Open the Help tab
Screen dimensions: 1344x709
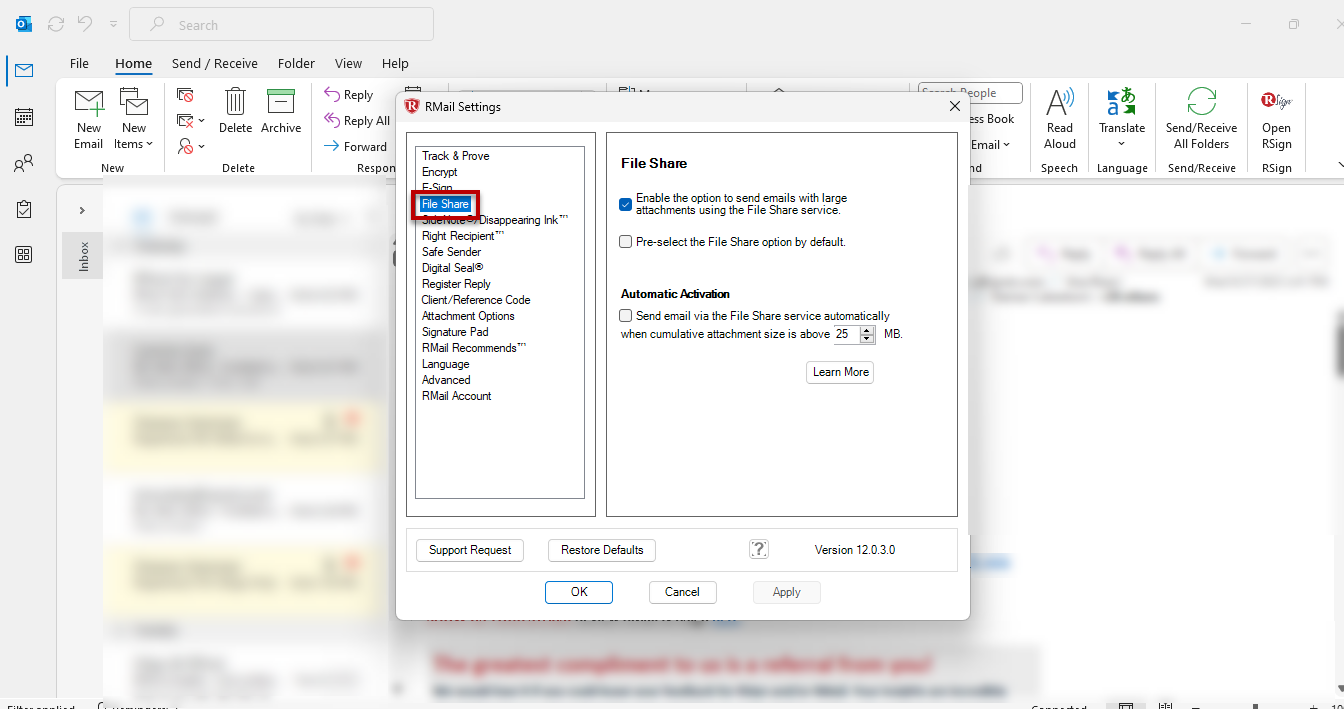point(395,63)
